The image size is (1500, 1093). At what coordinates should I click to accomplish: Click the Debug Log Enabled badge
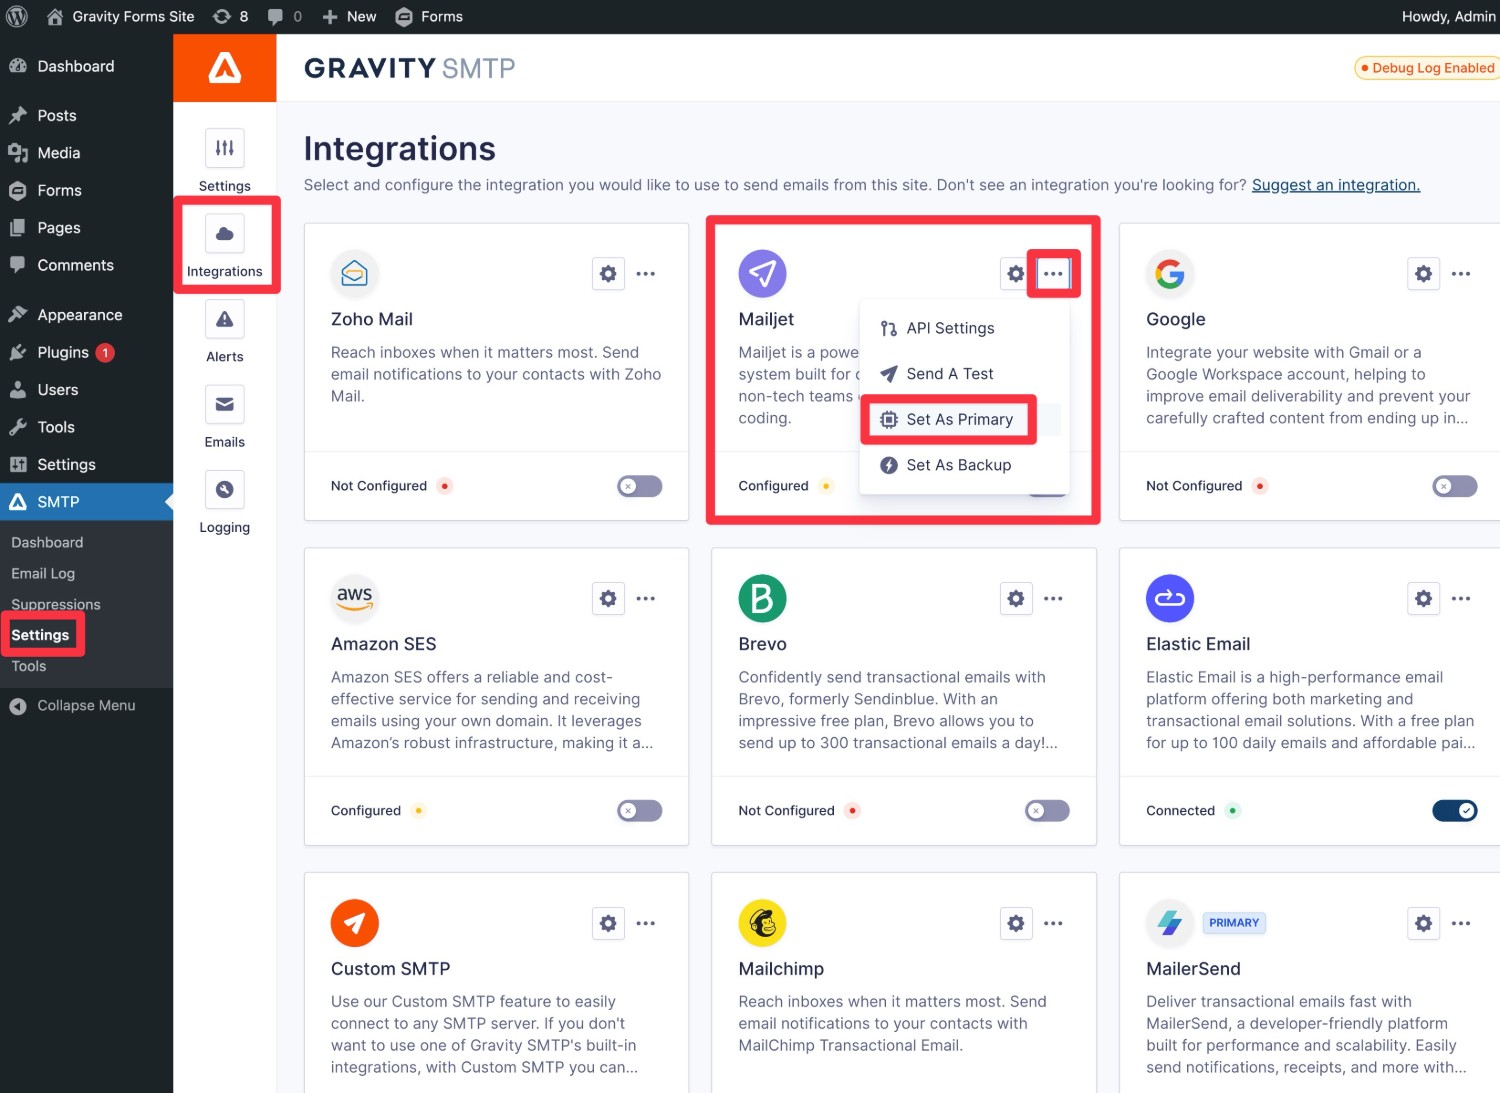[x=1428, y=68]
